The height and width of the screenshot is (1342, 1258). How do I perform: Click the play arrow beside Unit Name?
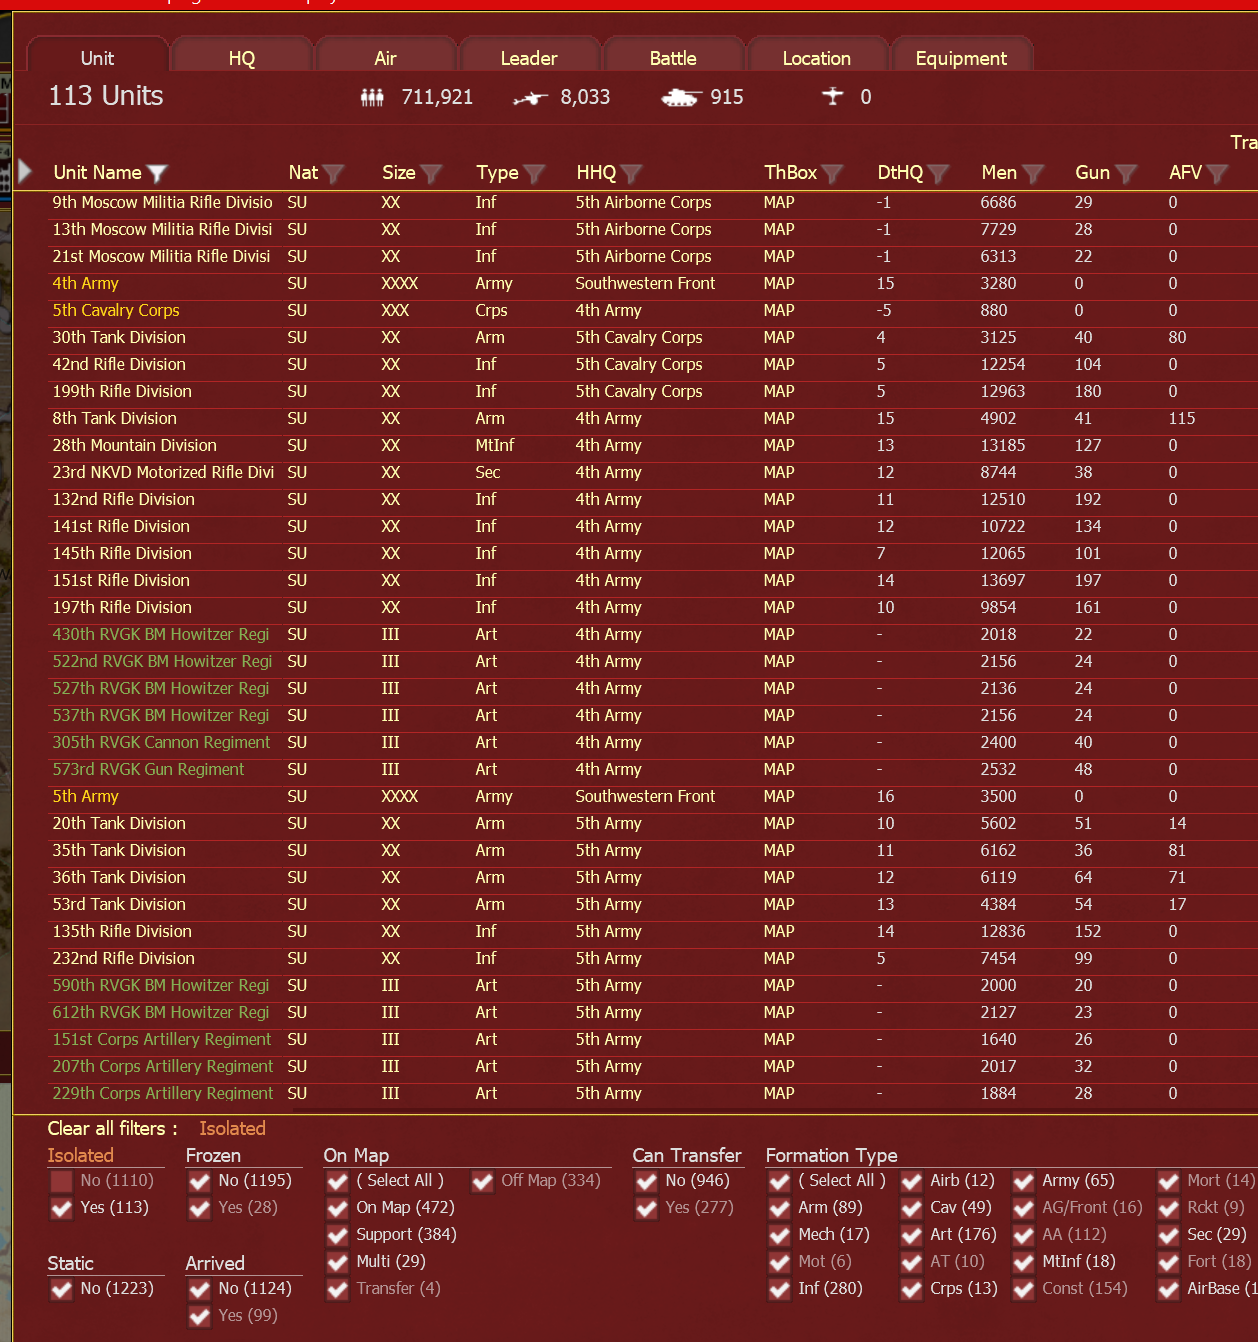(25, 171)
